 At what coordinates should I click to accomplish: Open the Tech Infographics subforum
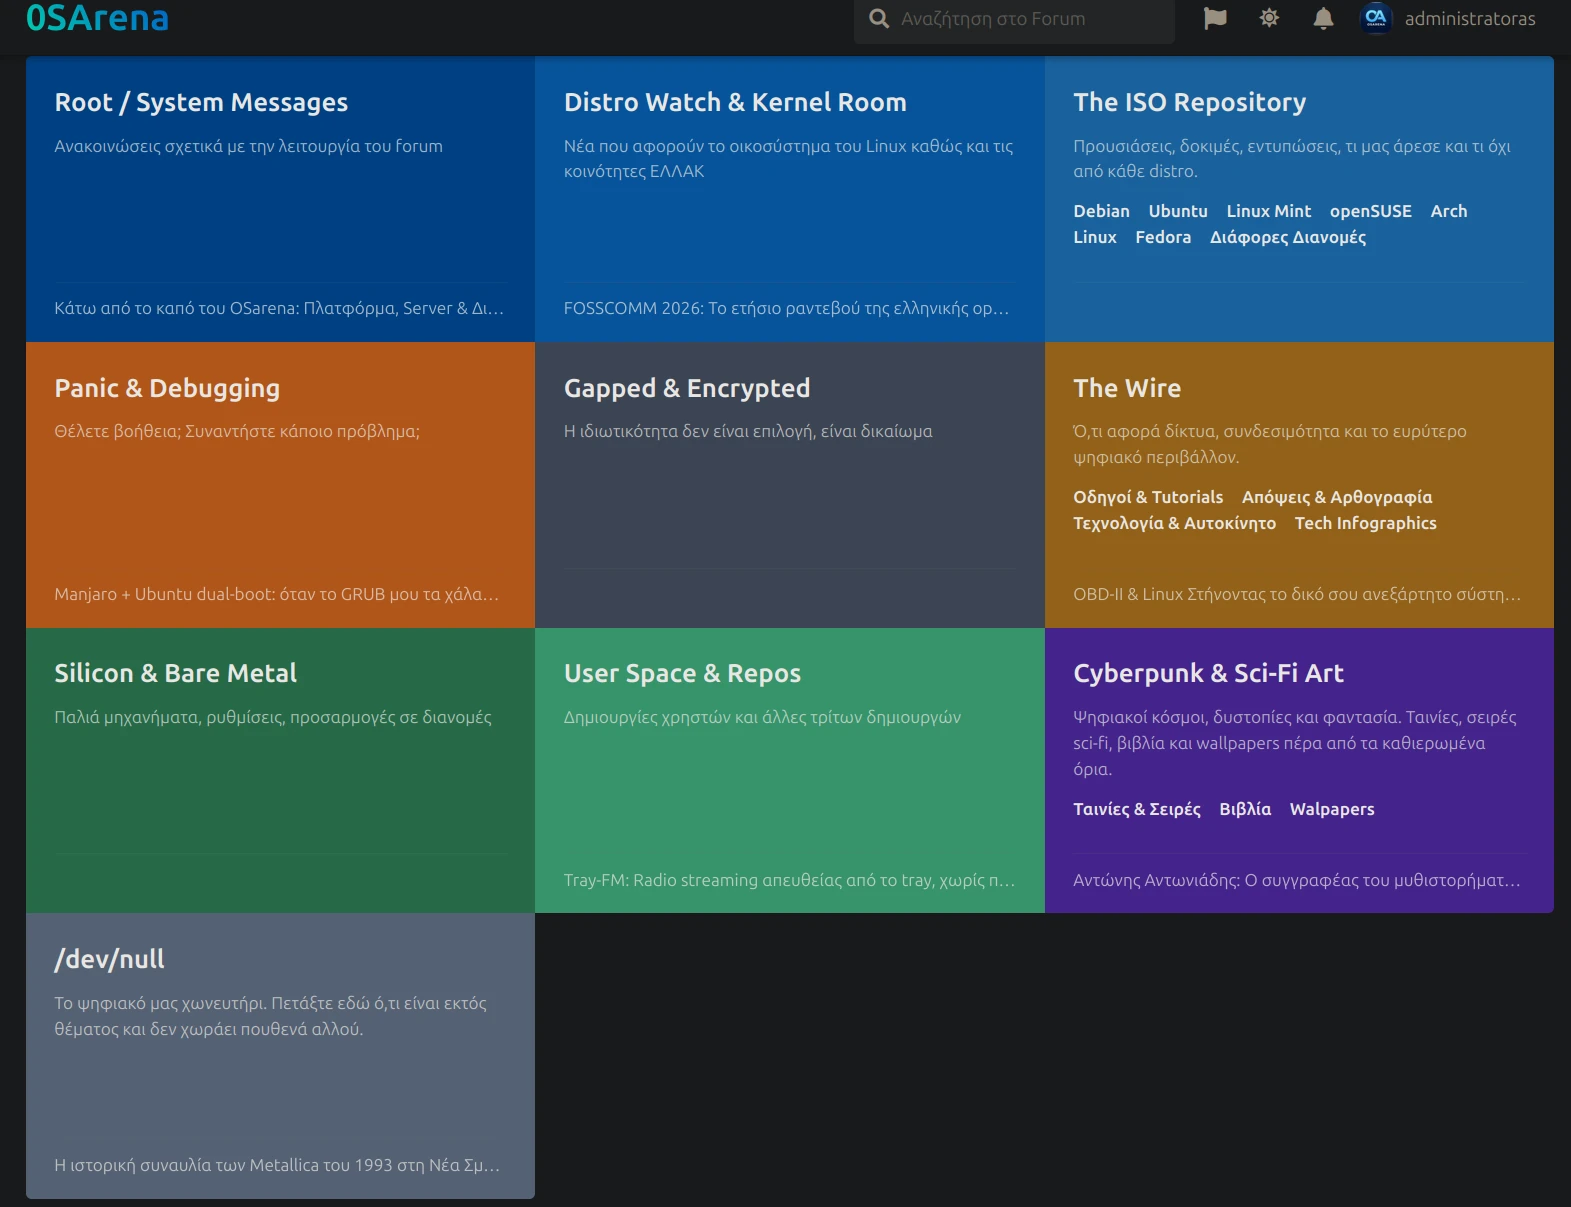pyautogui.click(x=1365, y=523)
